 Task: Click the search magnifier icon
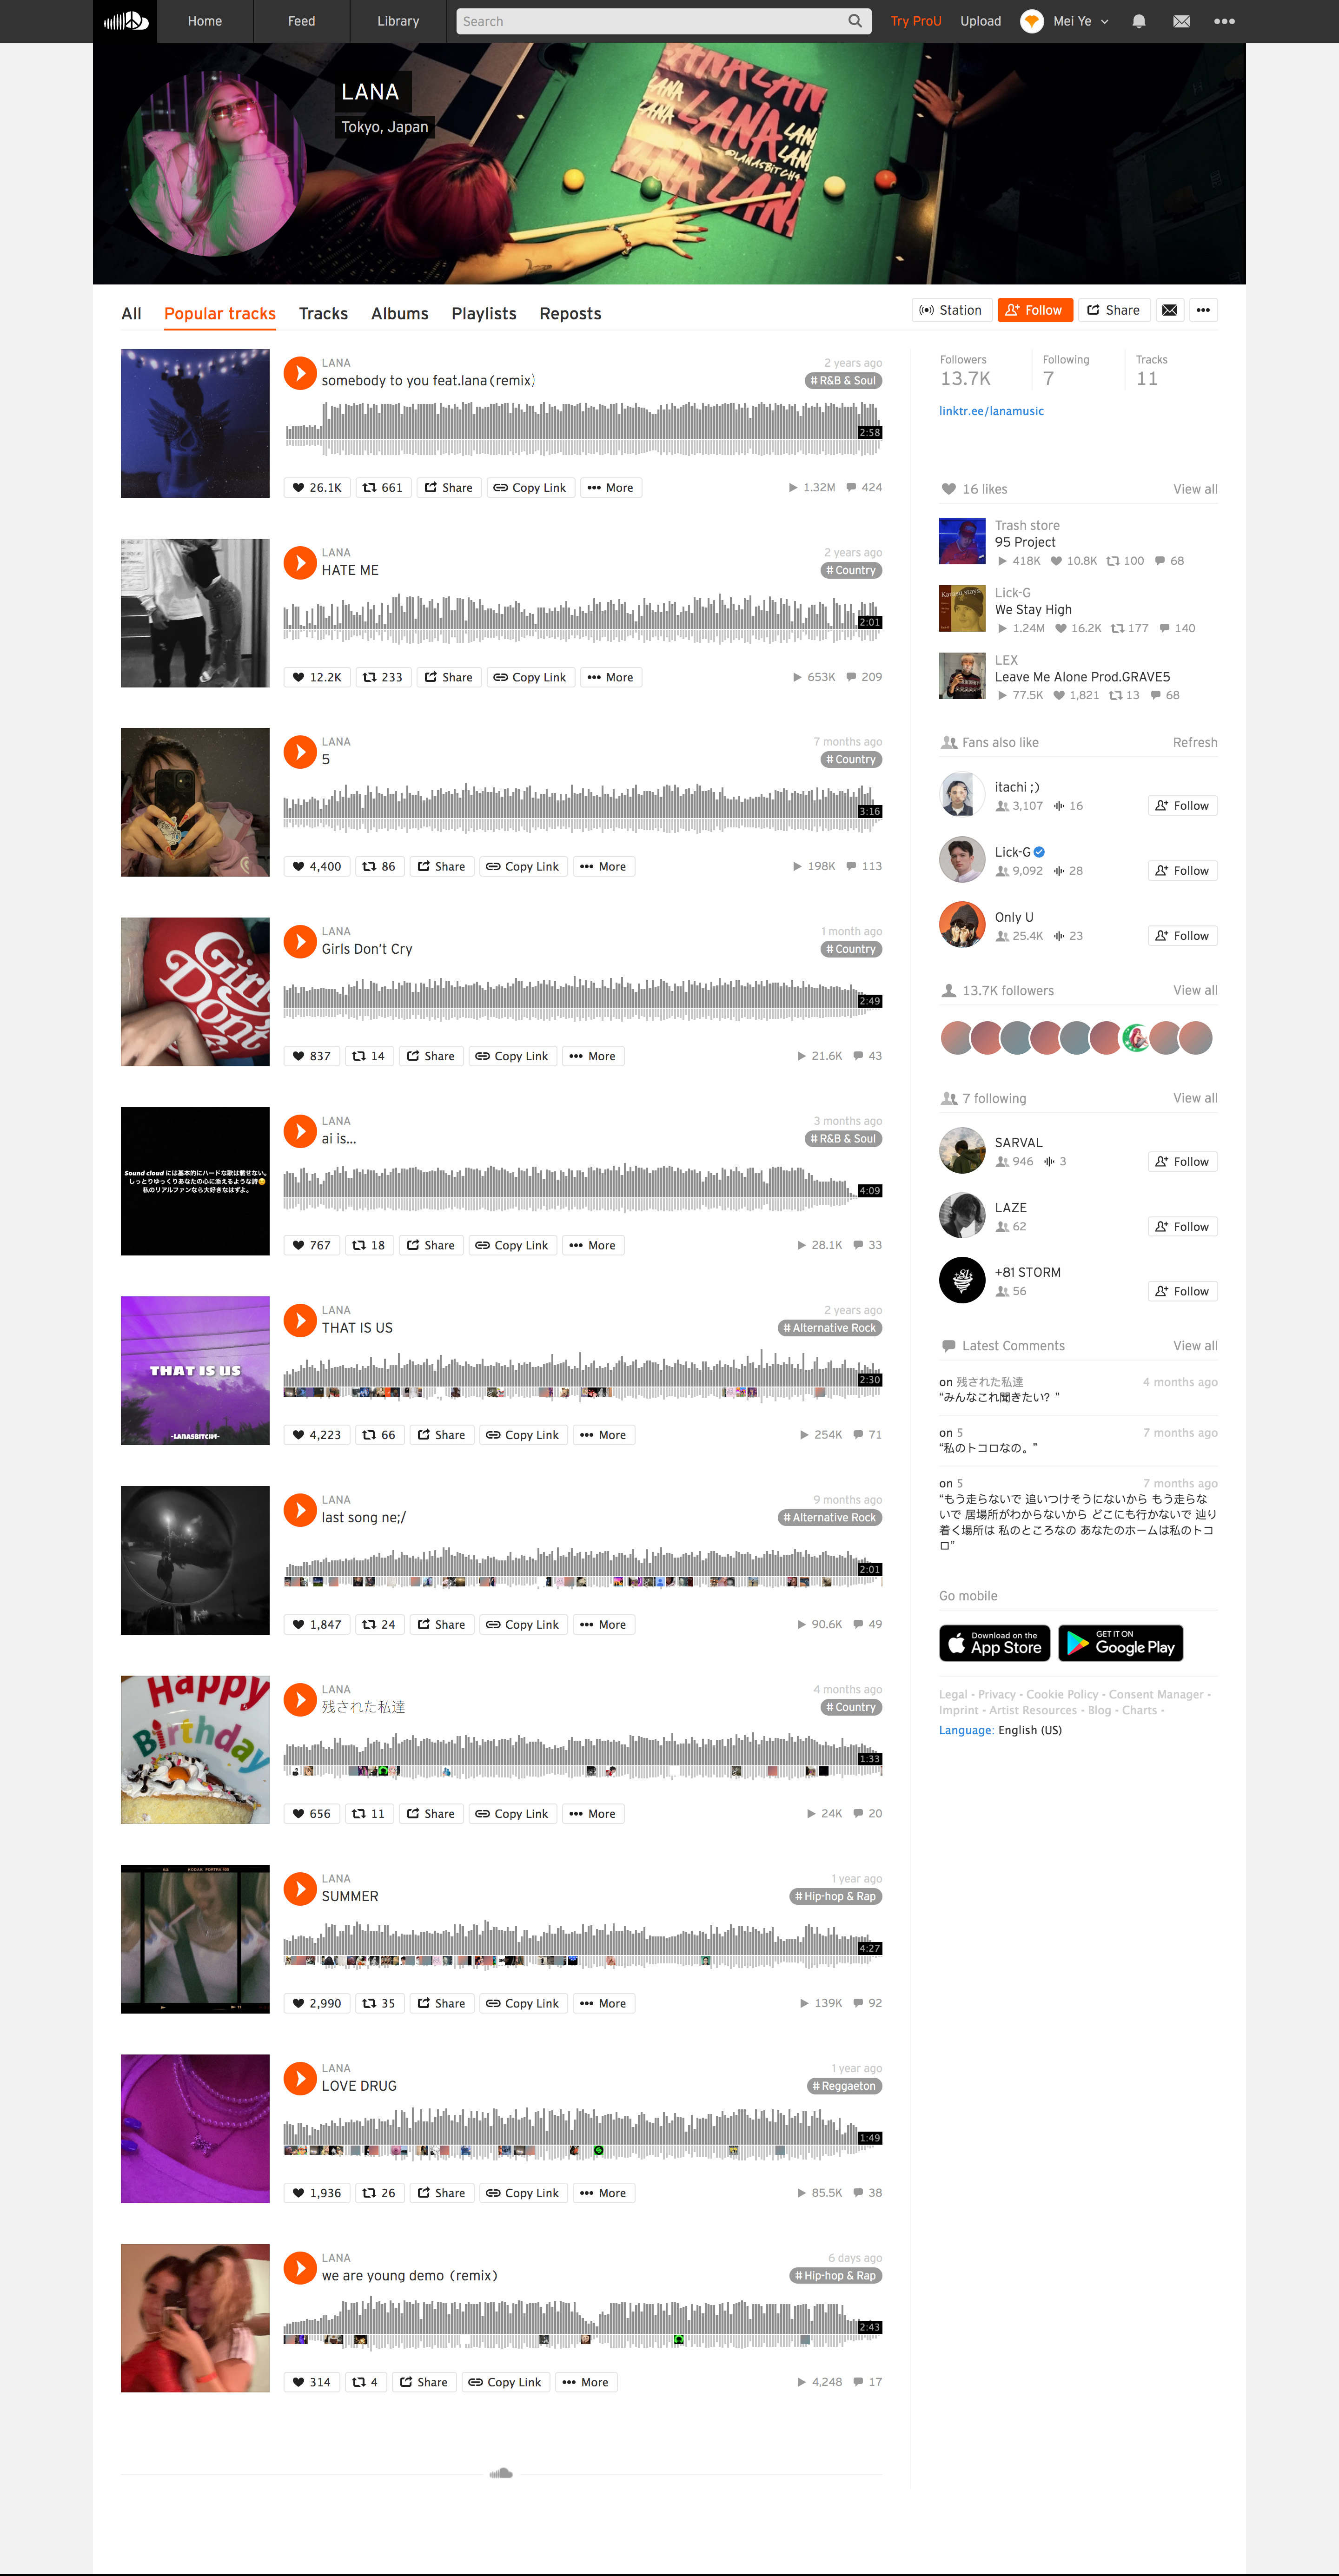[854, 21]
